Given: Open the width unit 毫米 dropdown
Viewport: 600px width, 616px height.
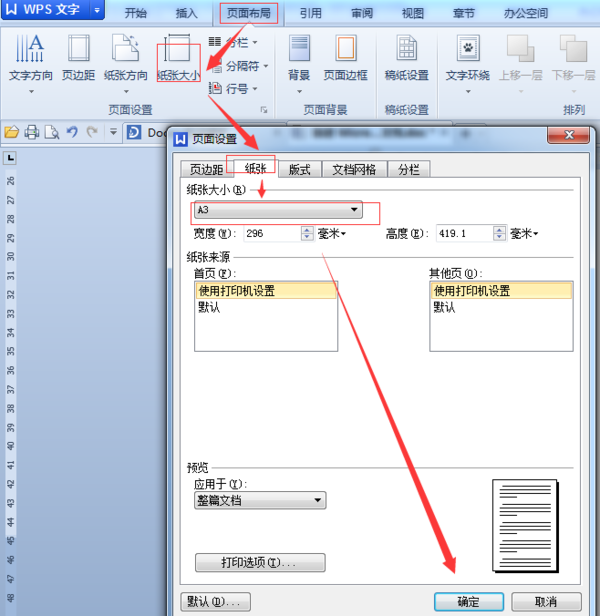Looking at the screenshot, I should pyautogui.click(x=332, y=234).
